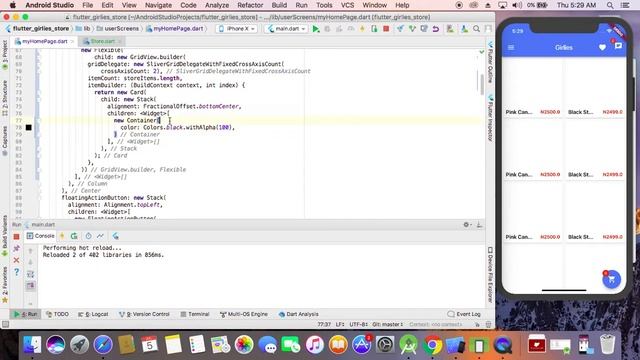Select the Console tab in Run panel
The image size is (640, 360).
[x=40, y=236]
